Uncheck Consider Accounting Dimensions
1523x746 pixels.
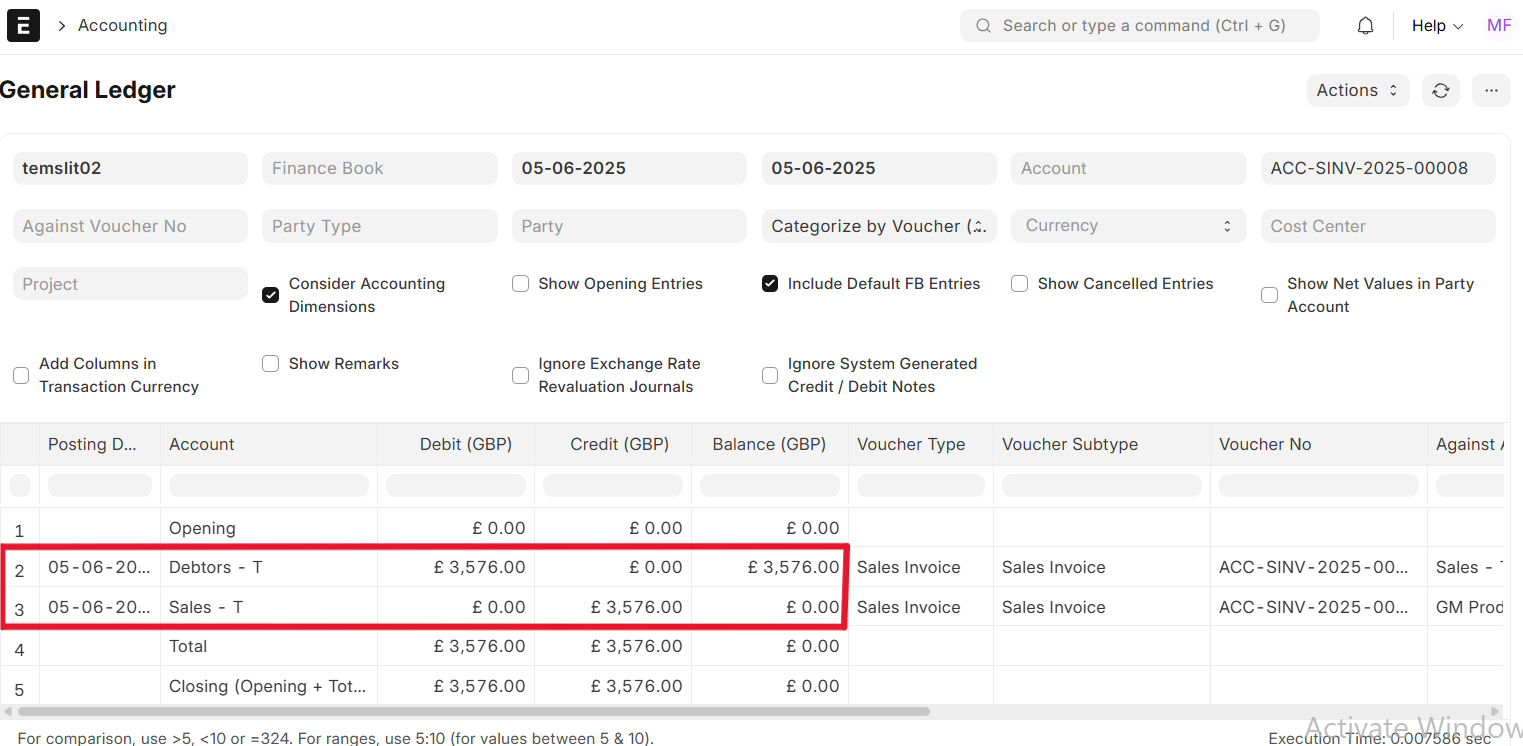coord(270,295)
